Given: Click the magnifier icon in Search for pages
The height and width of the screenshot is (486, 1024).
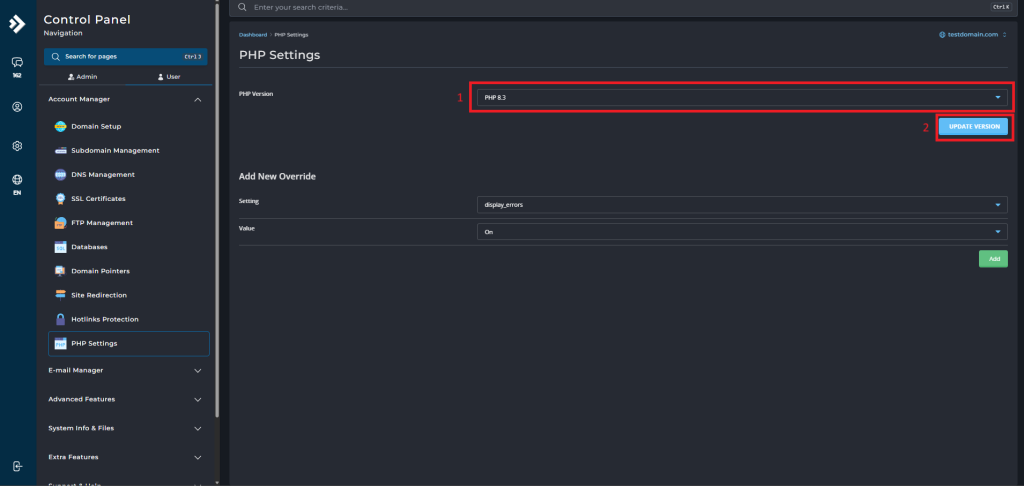Looking at the screenshot, I should click(56, 57).
